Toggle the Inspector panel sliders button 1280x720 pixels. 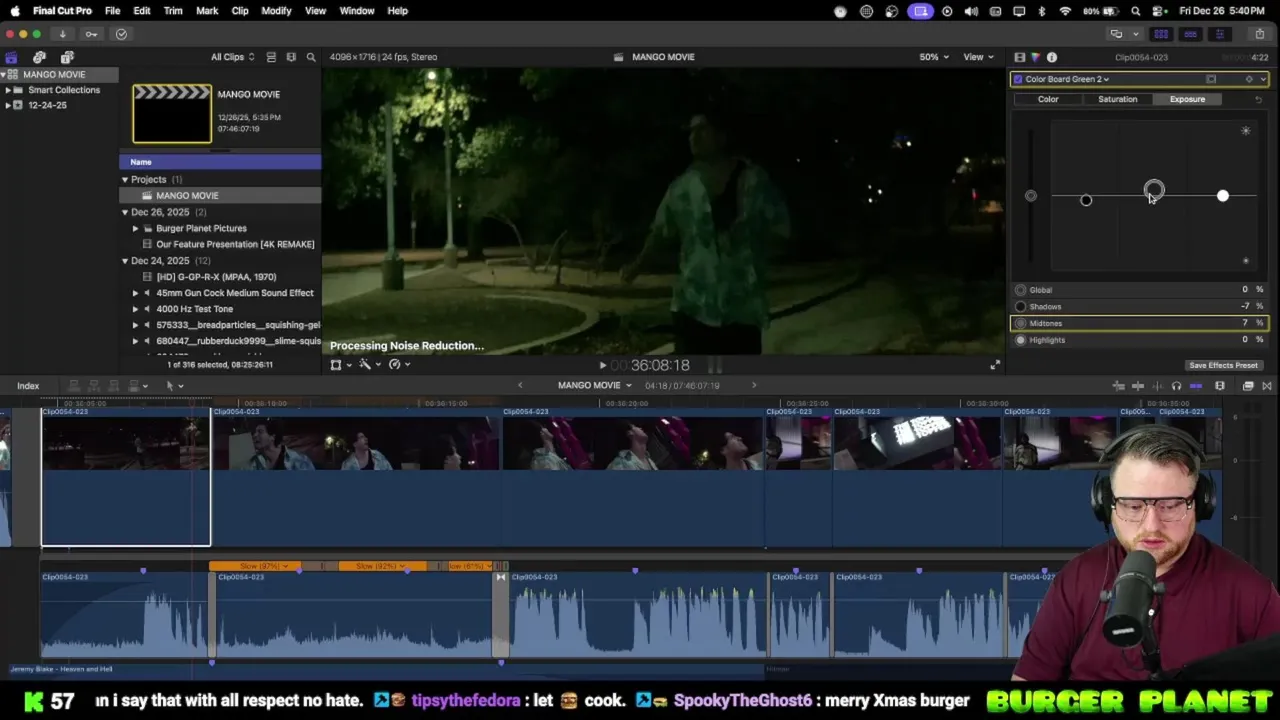(1219, 34)
